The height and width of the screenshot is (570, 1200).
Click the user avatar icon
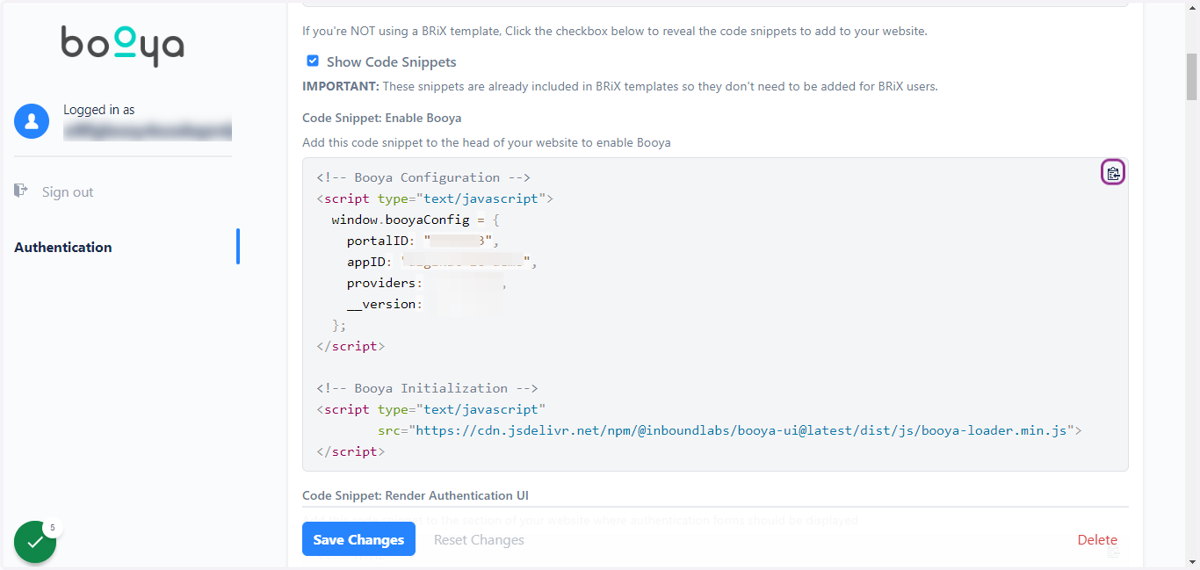(32, 121)
